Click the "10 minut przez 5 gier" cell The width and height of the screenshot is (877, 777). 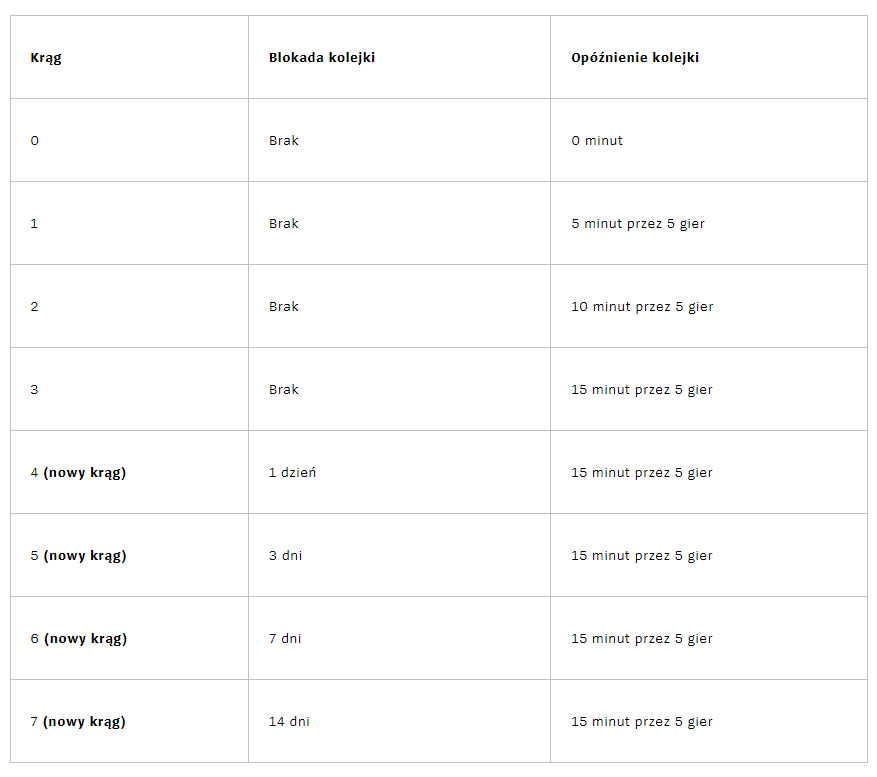[x=642, y=307]
